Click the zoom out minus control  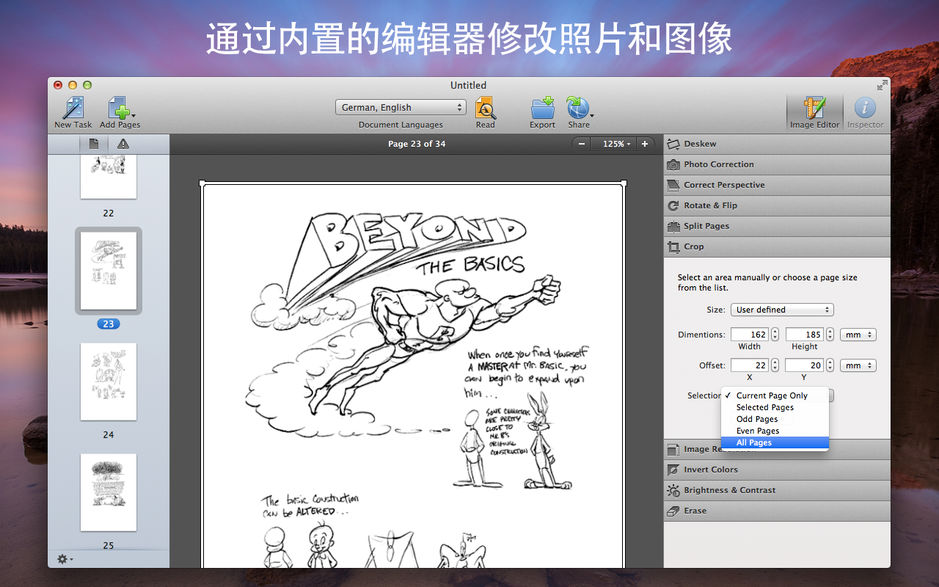pos(580,143)
